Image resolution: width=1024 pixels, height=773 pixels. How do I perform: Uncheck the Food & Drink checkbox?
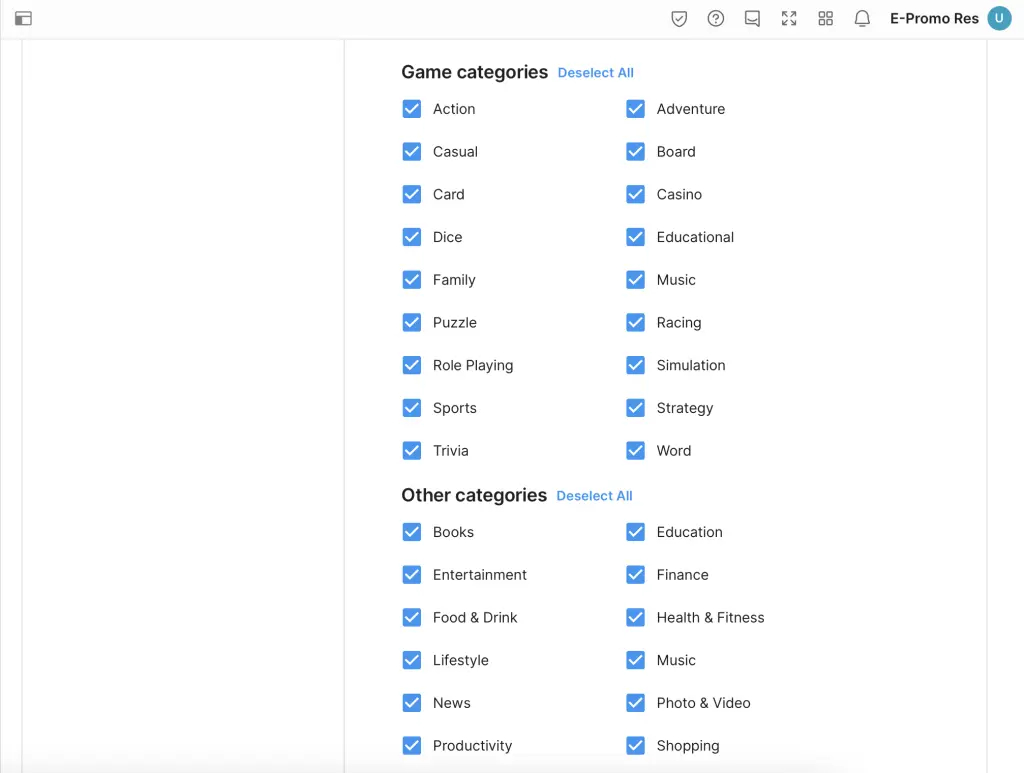[412, 618]
